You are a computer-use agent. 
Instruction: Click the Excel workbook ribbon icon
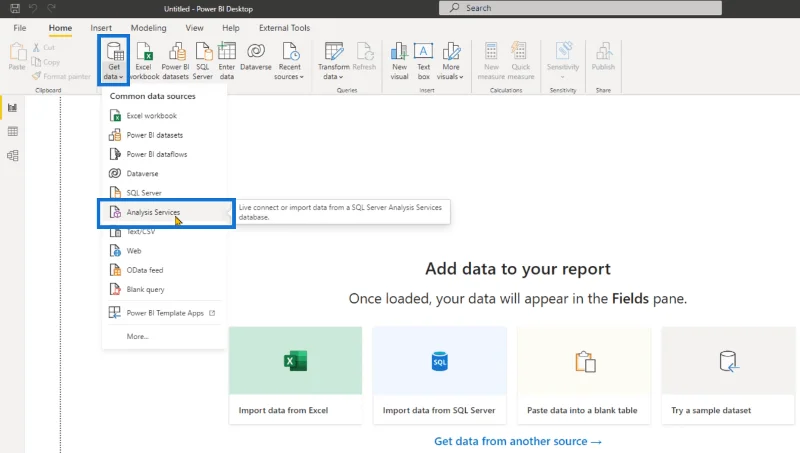(144, 61)
